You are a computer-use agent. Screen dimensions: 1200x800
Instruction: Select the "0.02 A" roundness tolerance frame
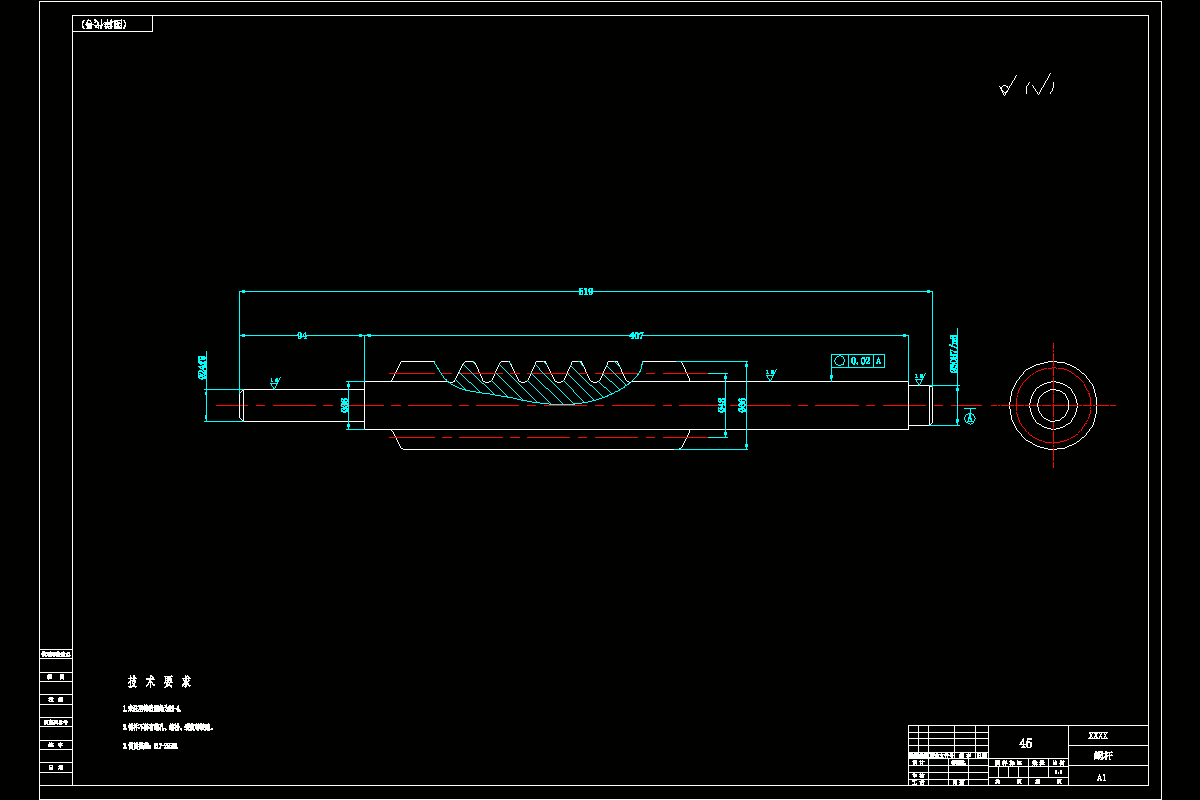[x=858, y=361]
